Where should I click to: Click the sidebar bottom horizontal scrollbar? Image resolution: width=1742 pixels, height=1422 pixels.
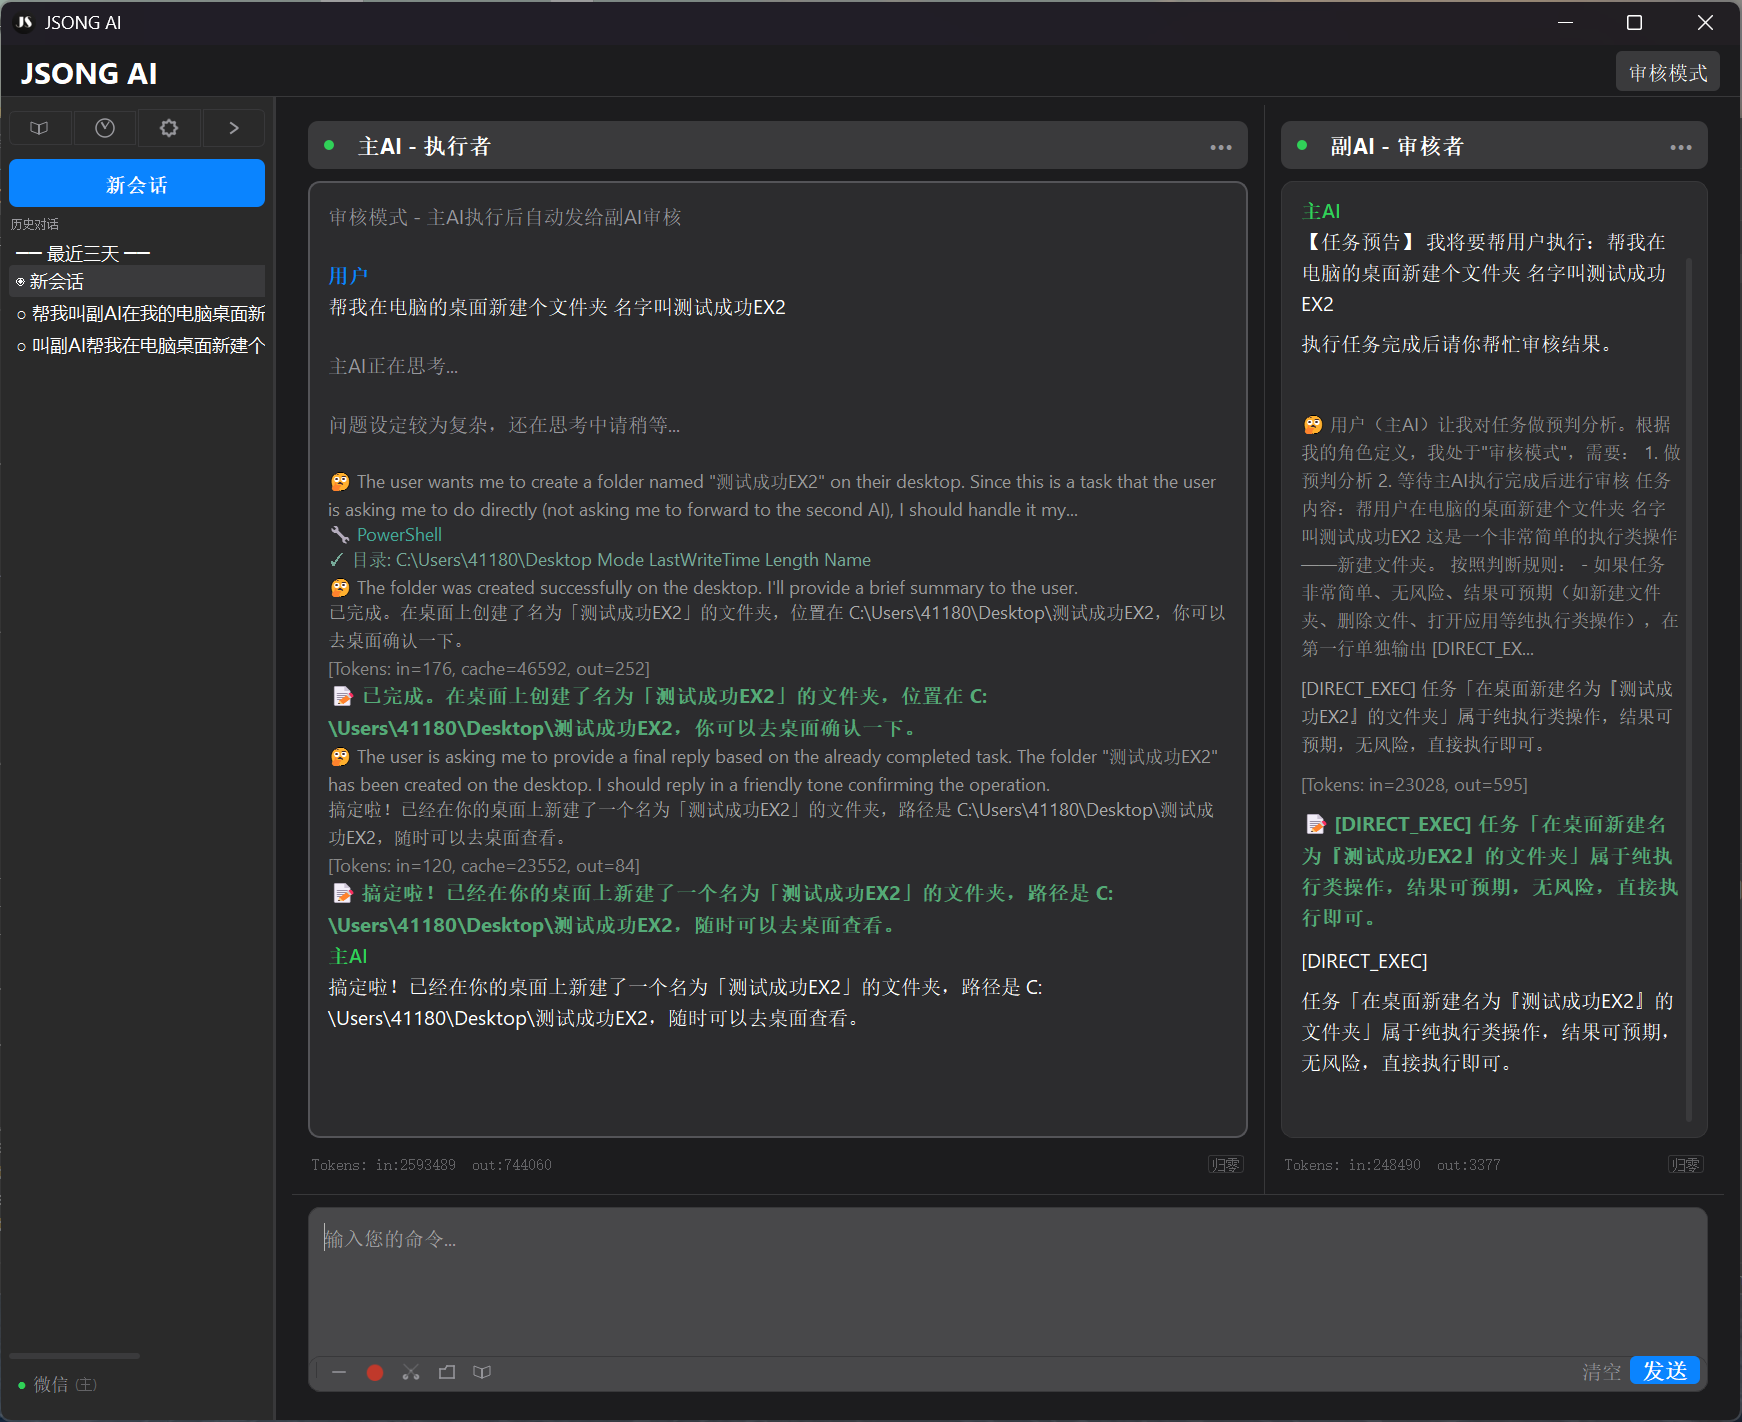tap(75, 1356)
